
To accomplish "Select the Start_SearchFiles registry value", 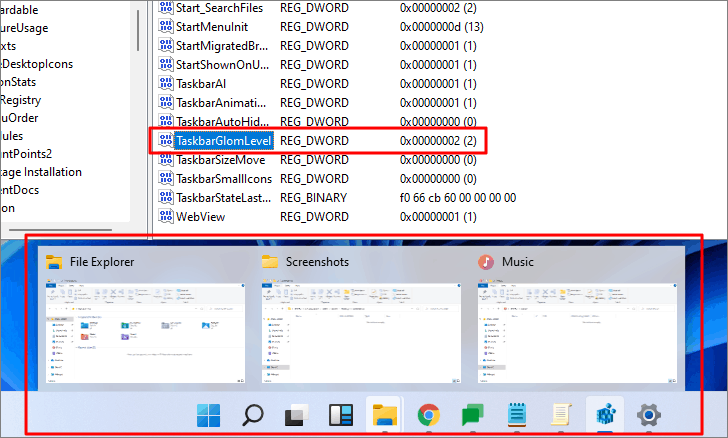I will (x=219, y=8).
